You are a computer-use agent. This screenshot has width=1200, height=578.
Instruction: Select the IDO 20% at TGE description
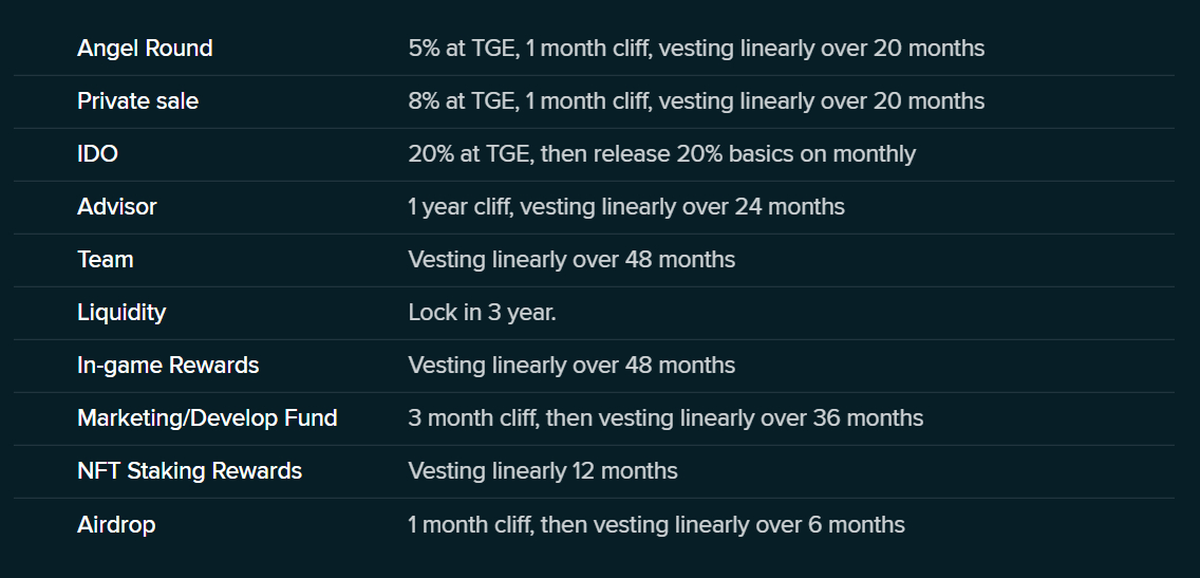point(661,154)
